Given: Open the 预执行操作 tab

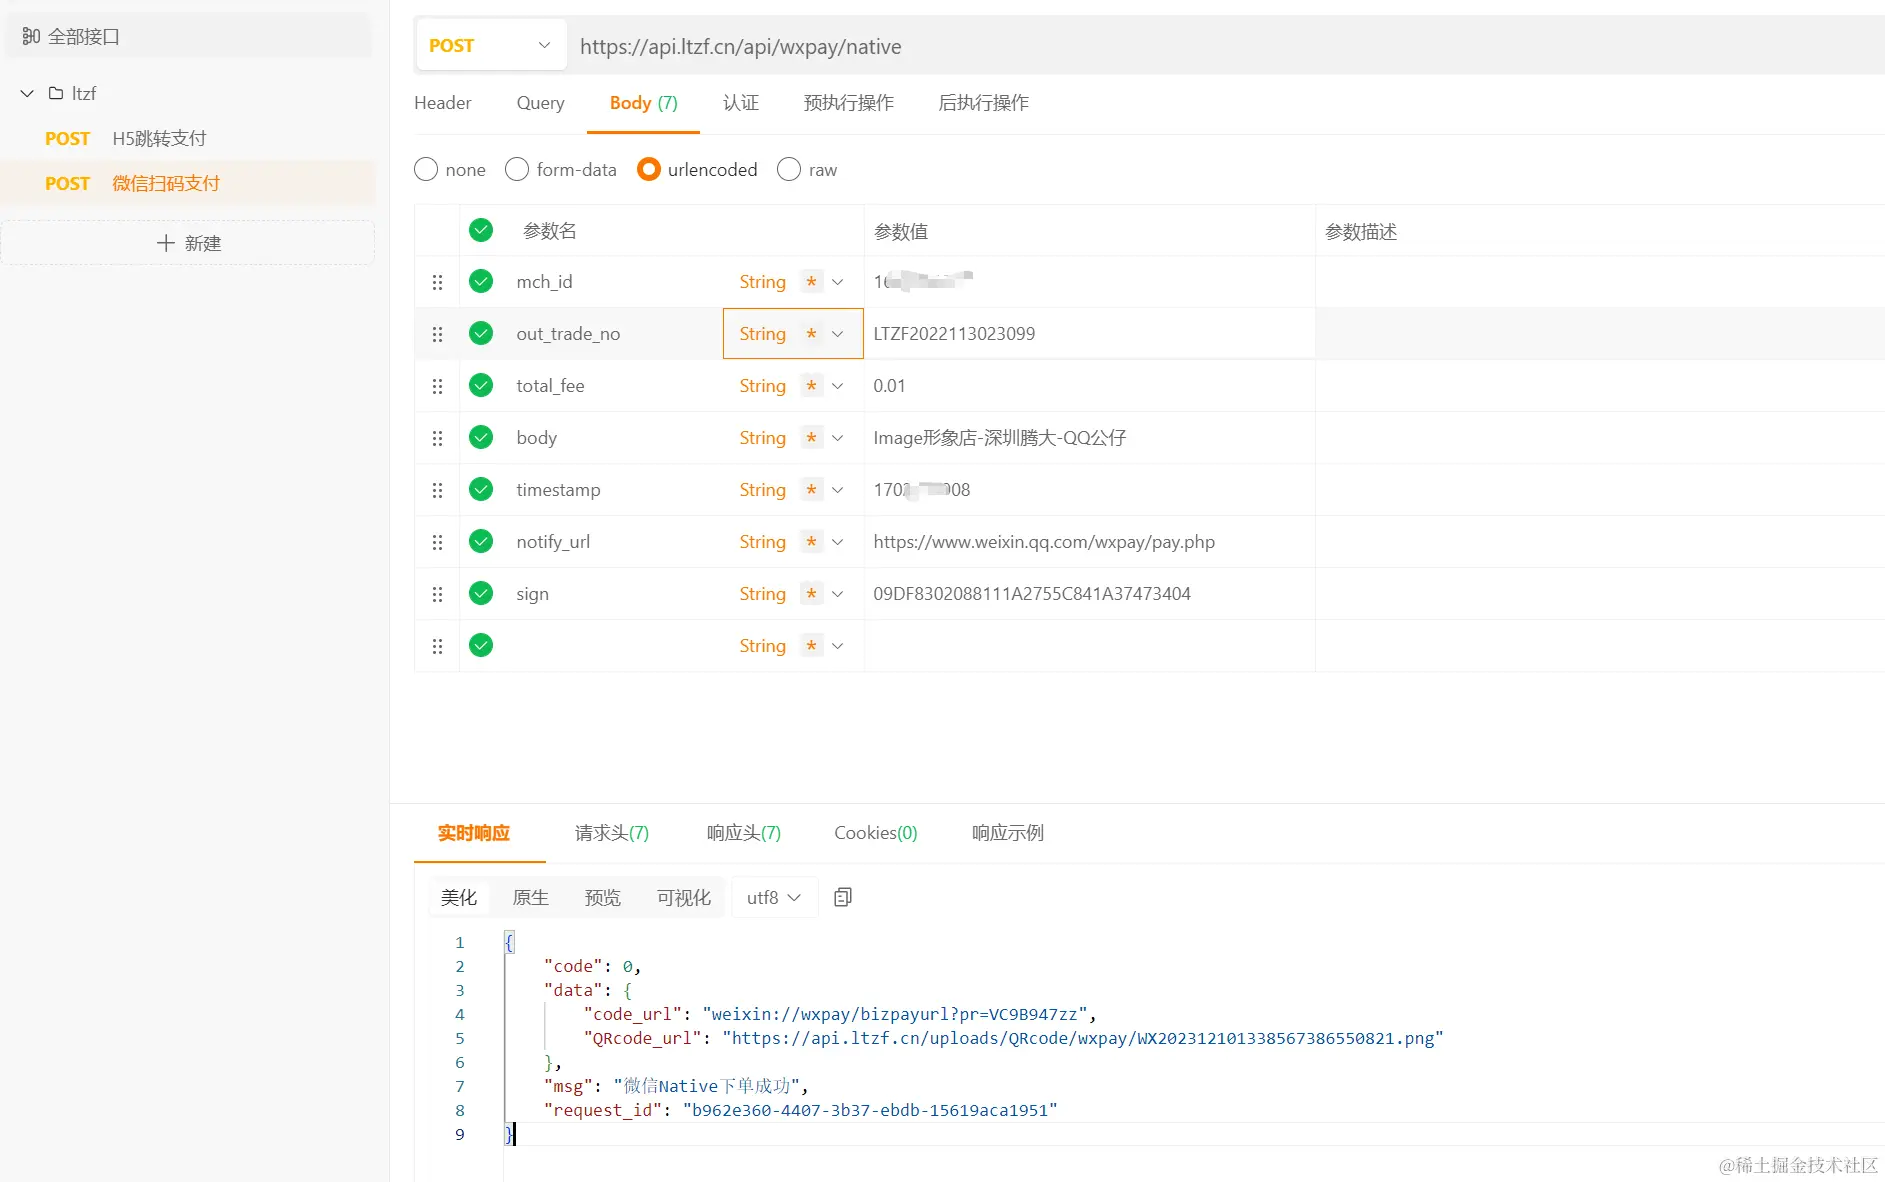Looking at the screenshot, I should point(849,103).
